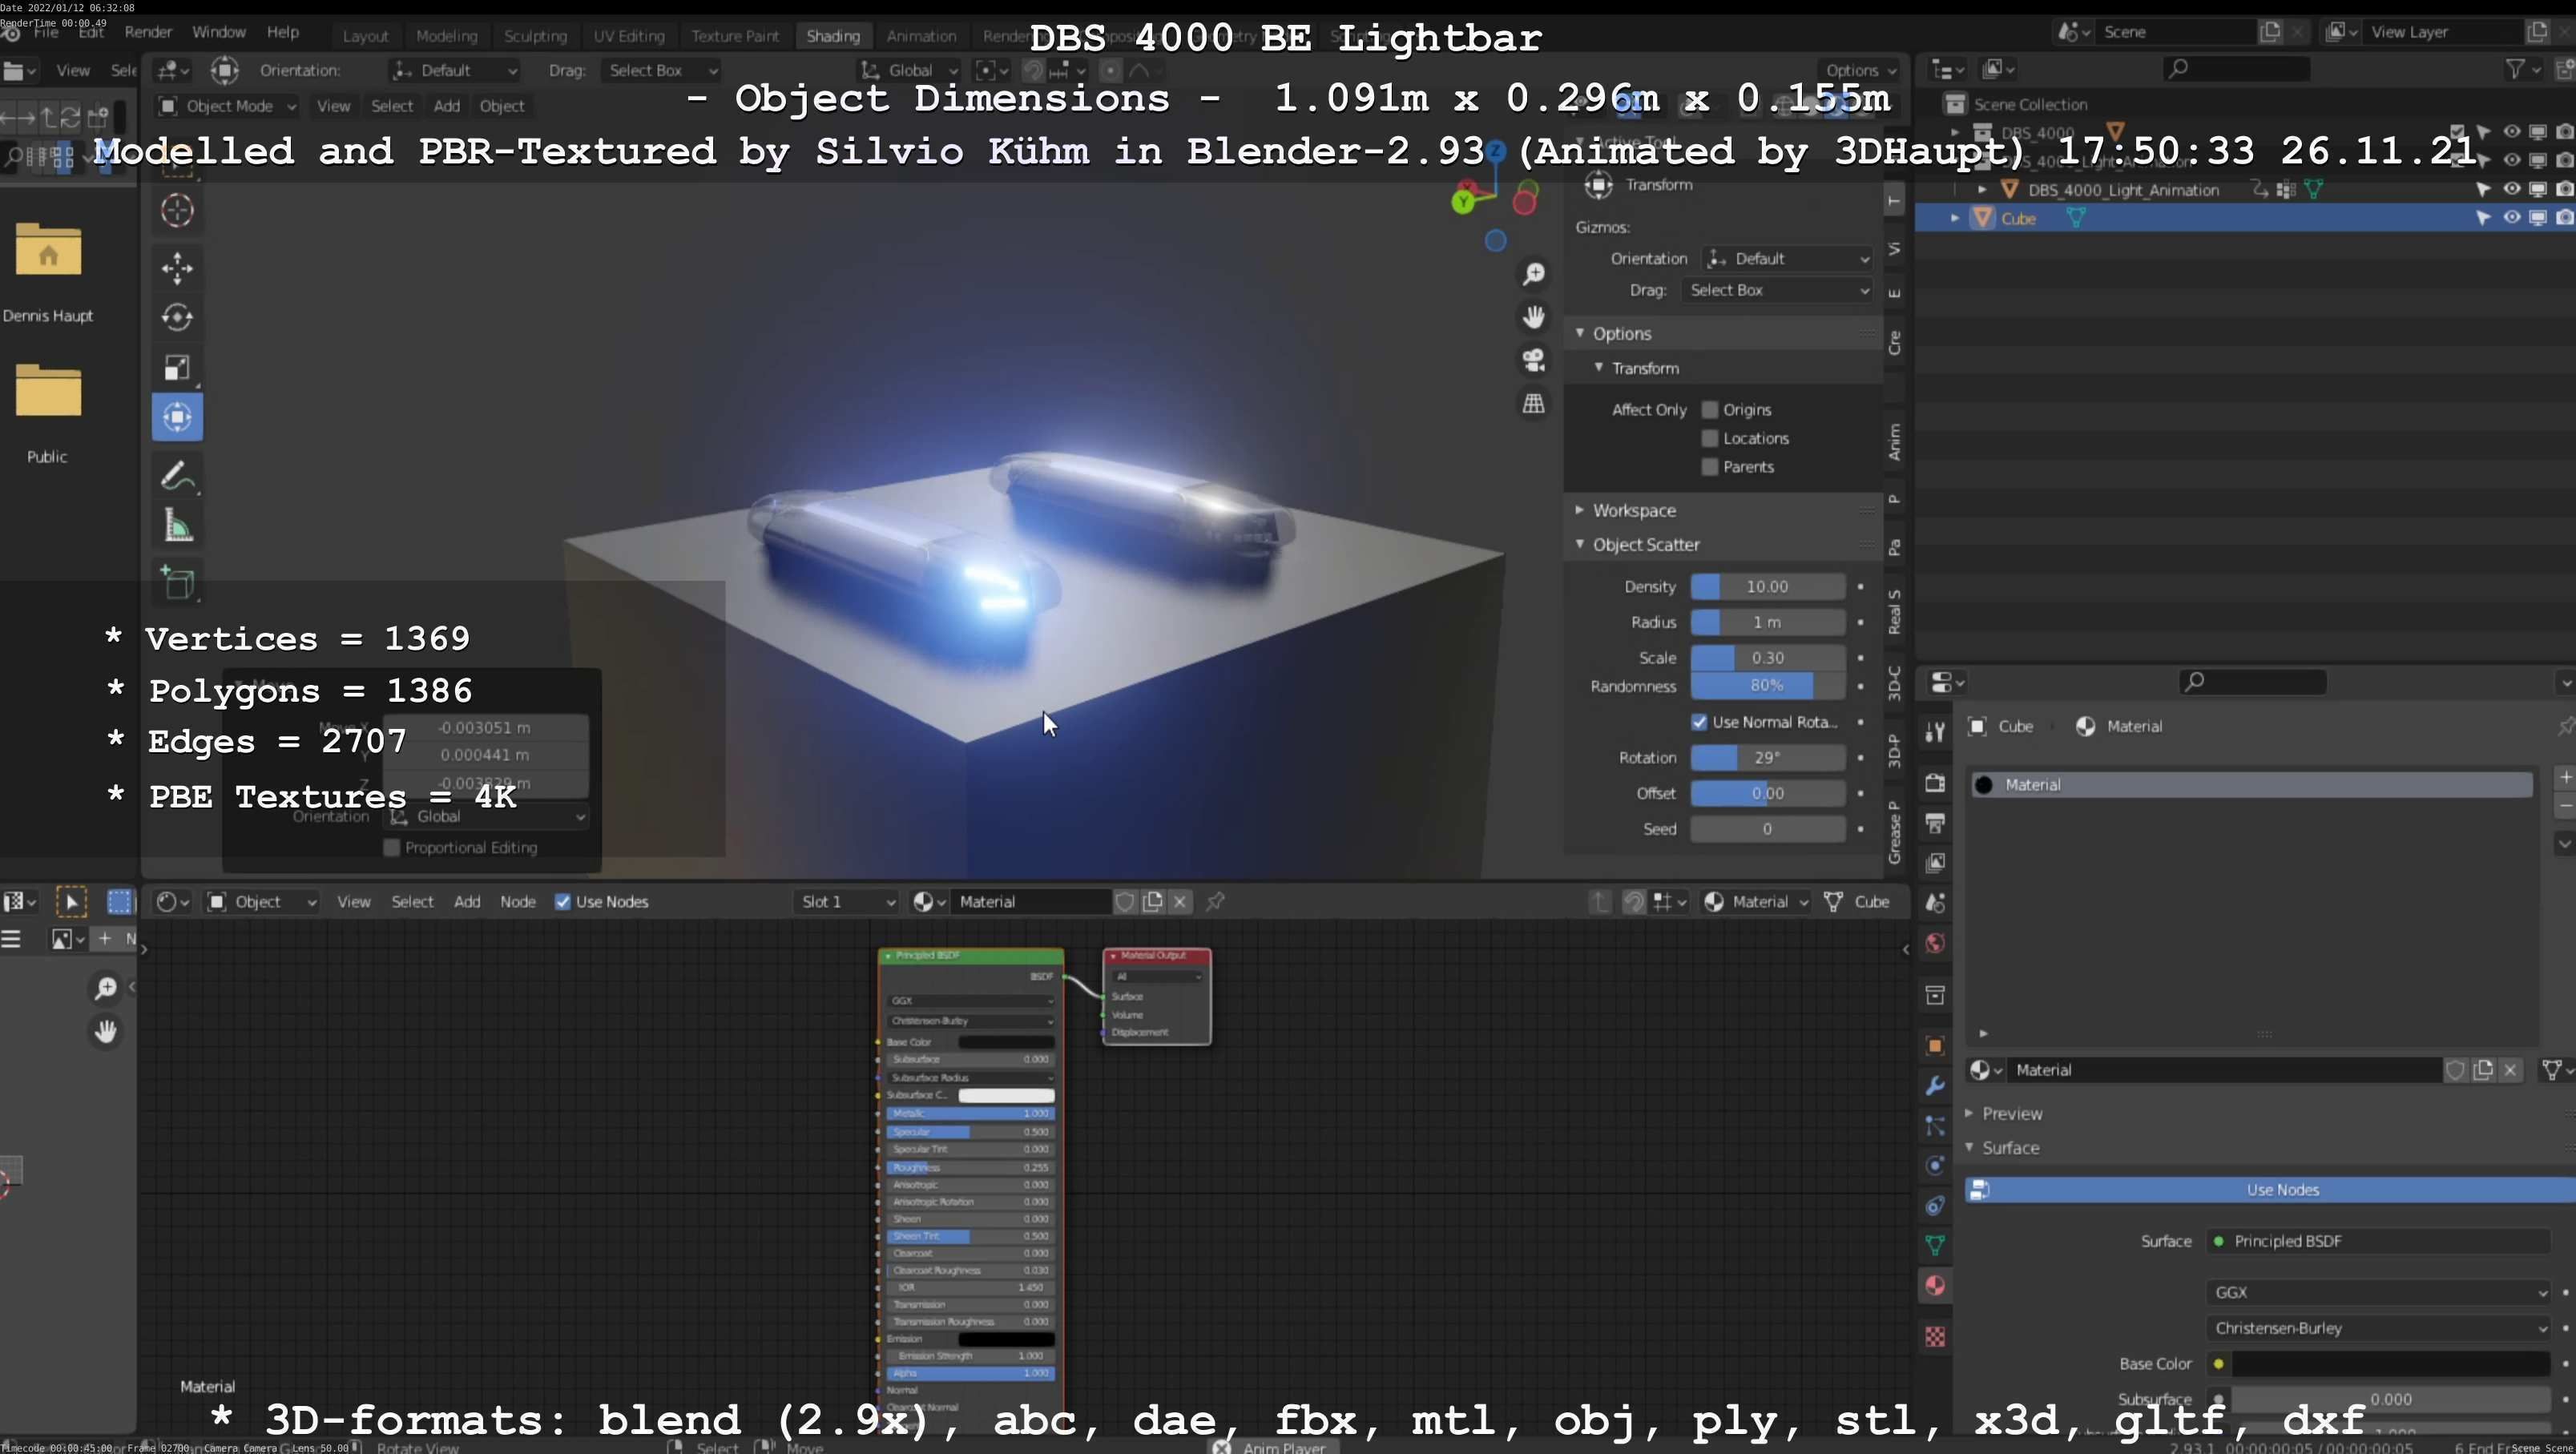Switch to the Shading workspace tab
The image size is (2576, 1454).
coord(833,36)
